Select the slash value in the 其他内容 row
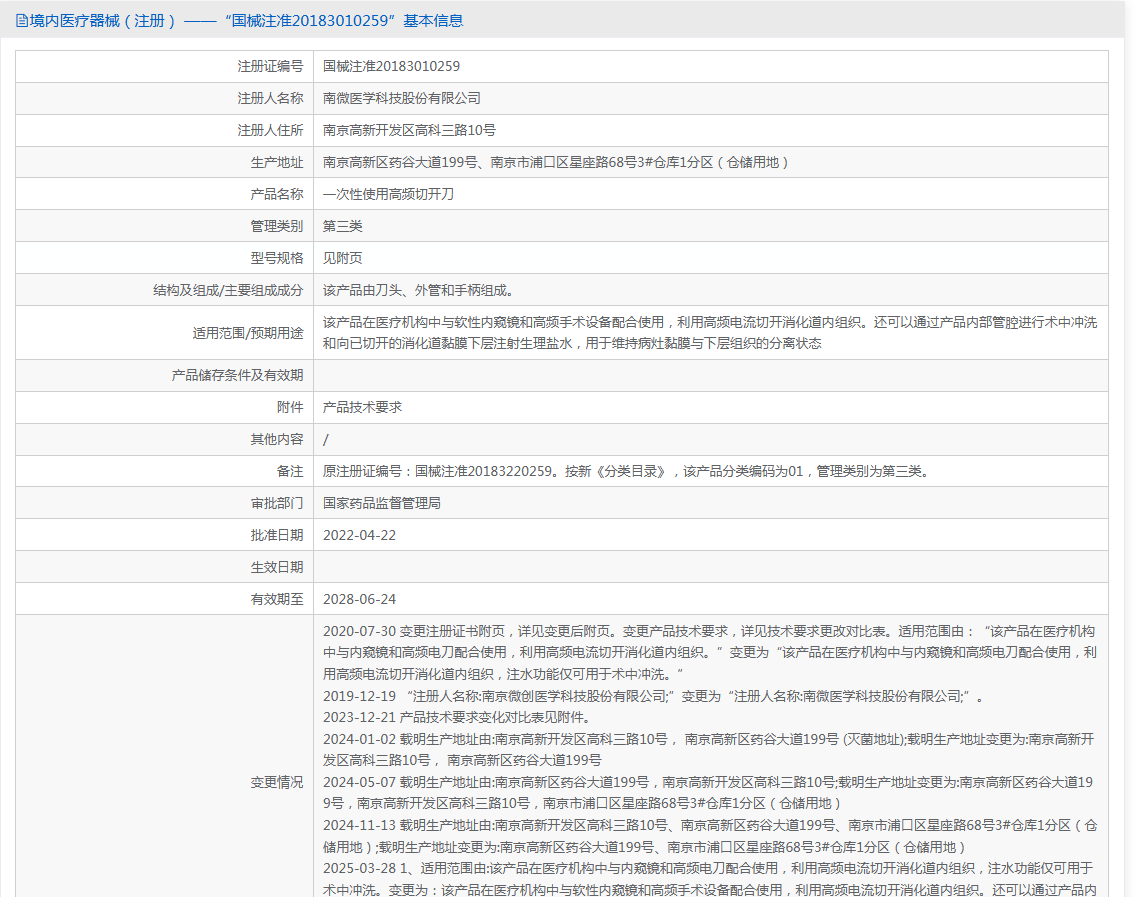Image resolution: width=1143 pixels, height=897 pixels. click(x=326, y=439)
